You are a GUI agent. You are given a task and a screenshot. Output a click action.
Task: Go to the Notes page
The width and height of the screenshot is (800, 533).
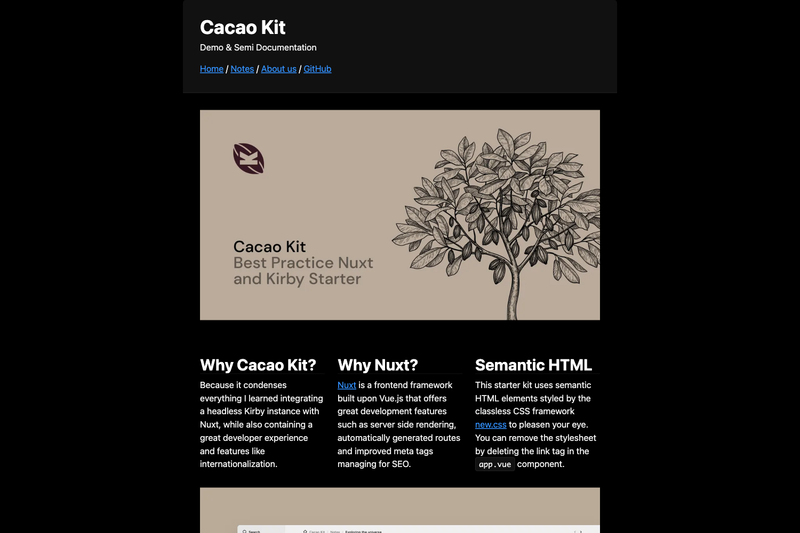pyautogui.click(x=242, y=69)
